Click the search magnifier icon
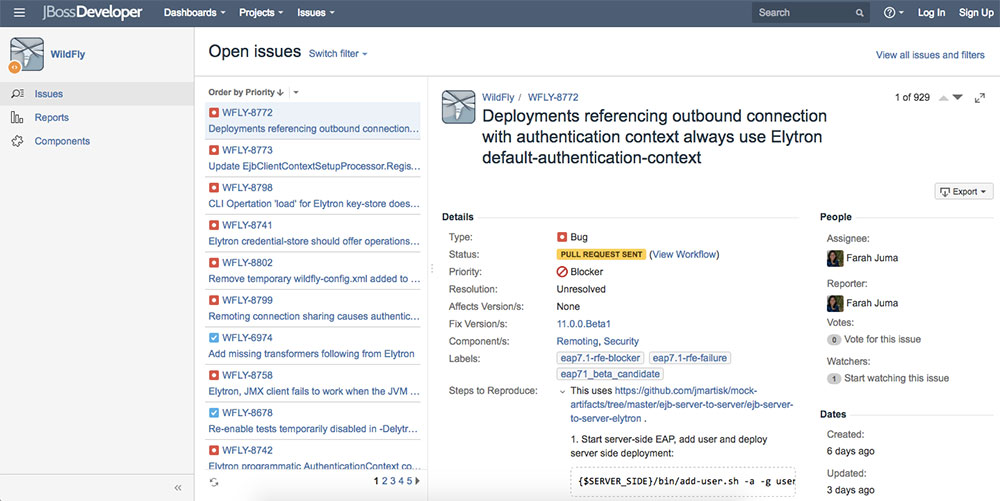This screenshot has width=1000, height=501. tap(860, 13)
